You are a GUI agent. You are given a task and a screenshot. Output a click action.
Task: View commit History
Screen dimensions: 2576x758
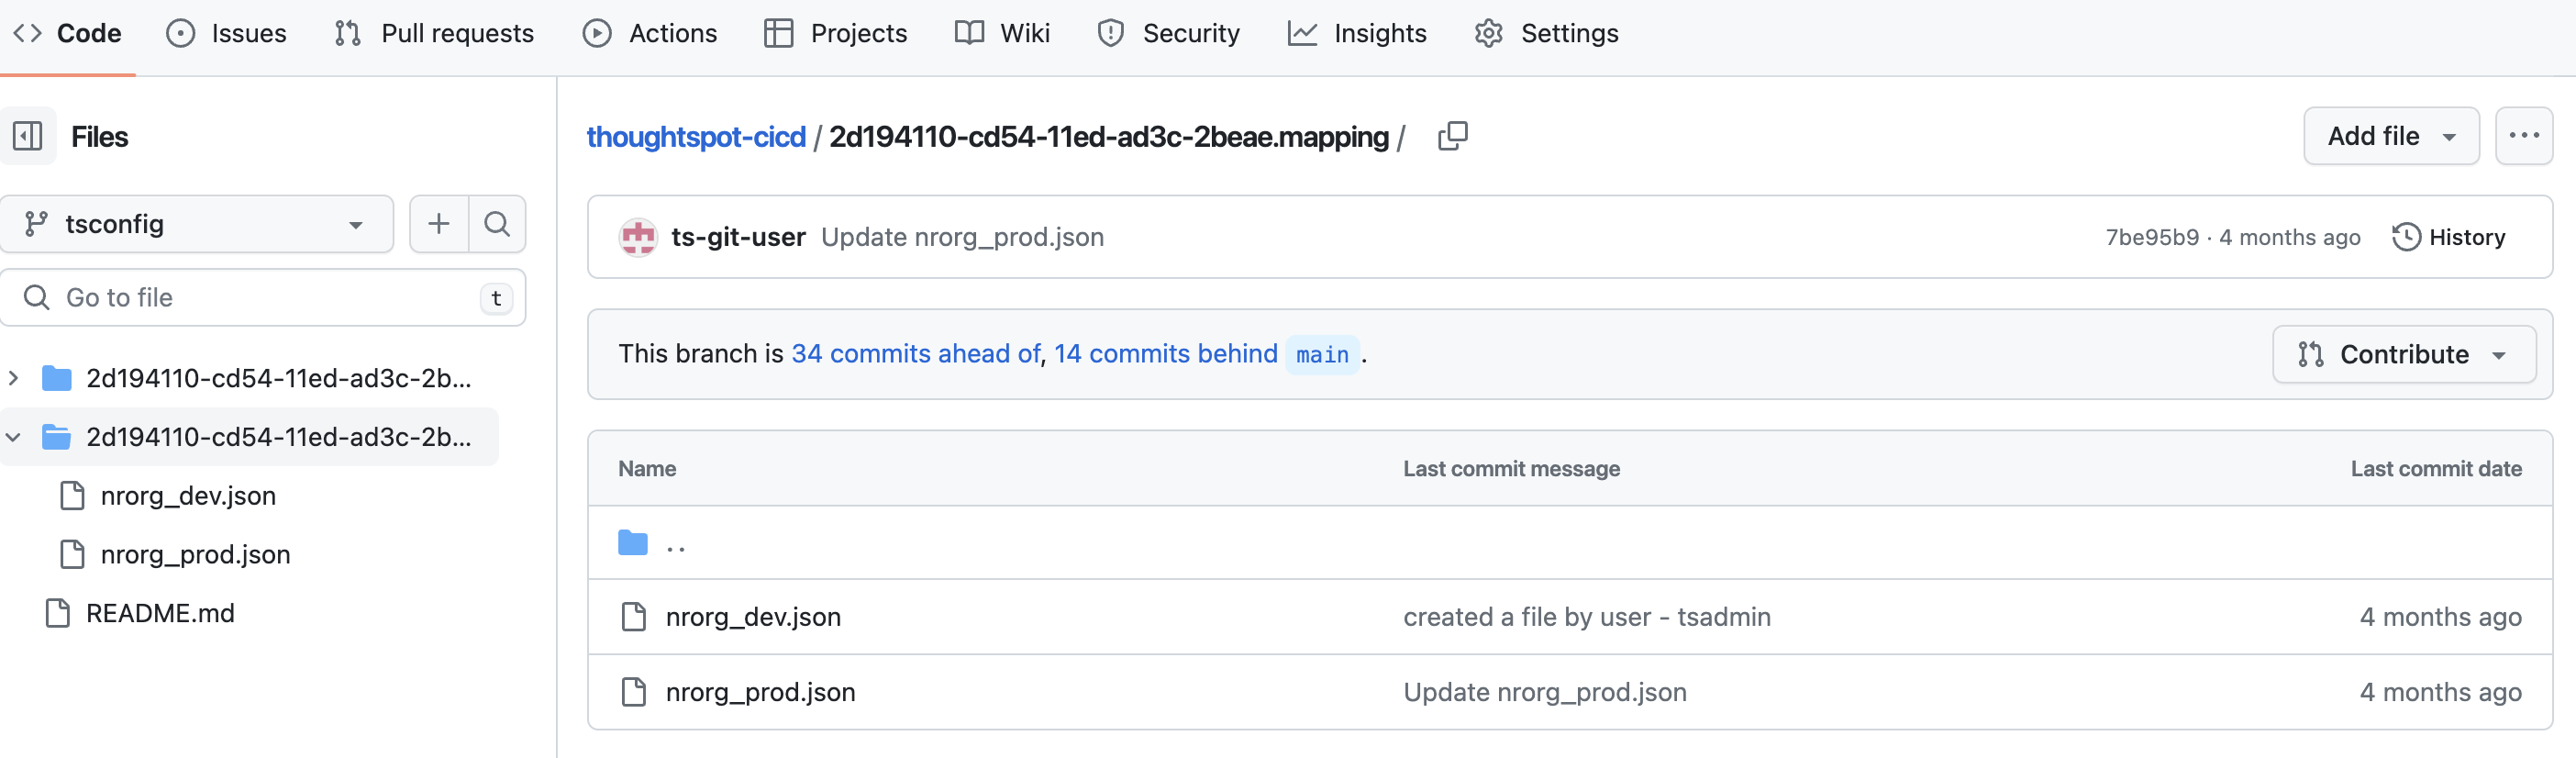pyautogui.click(x=2448, y=237)
